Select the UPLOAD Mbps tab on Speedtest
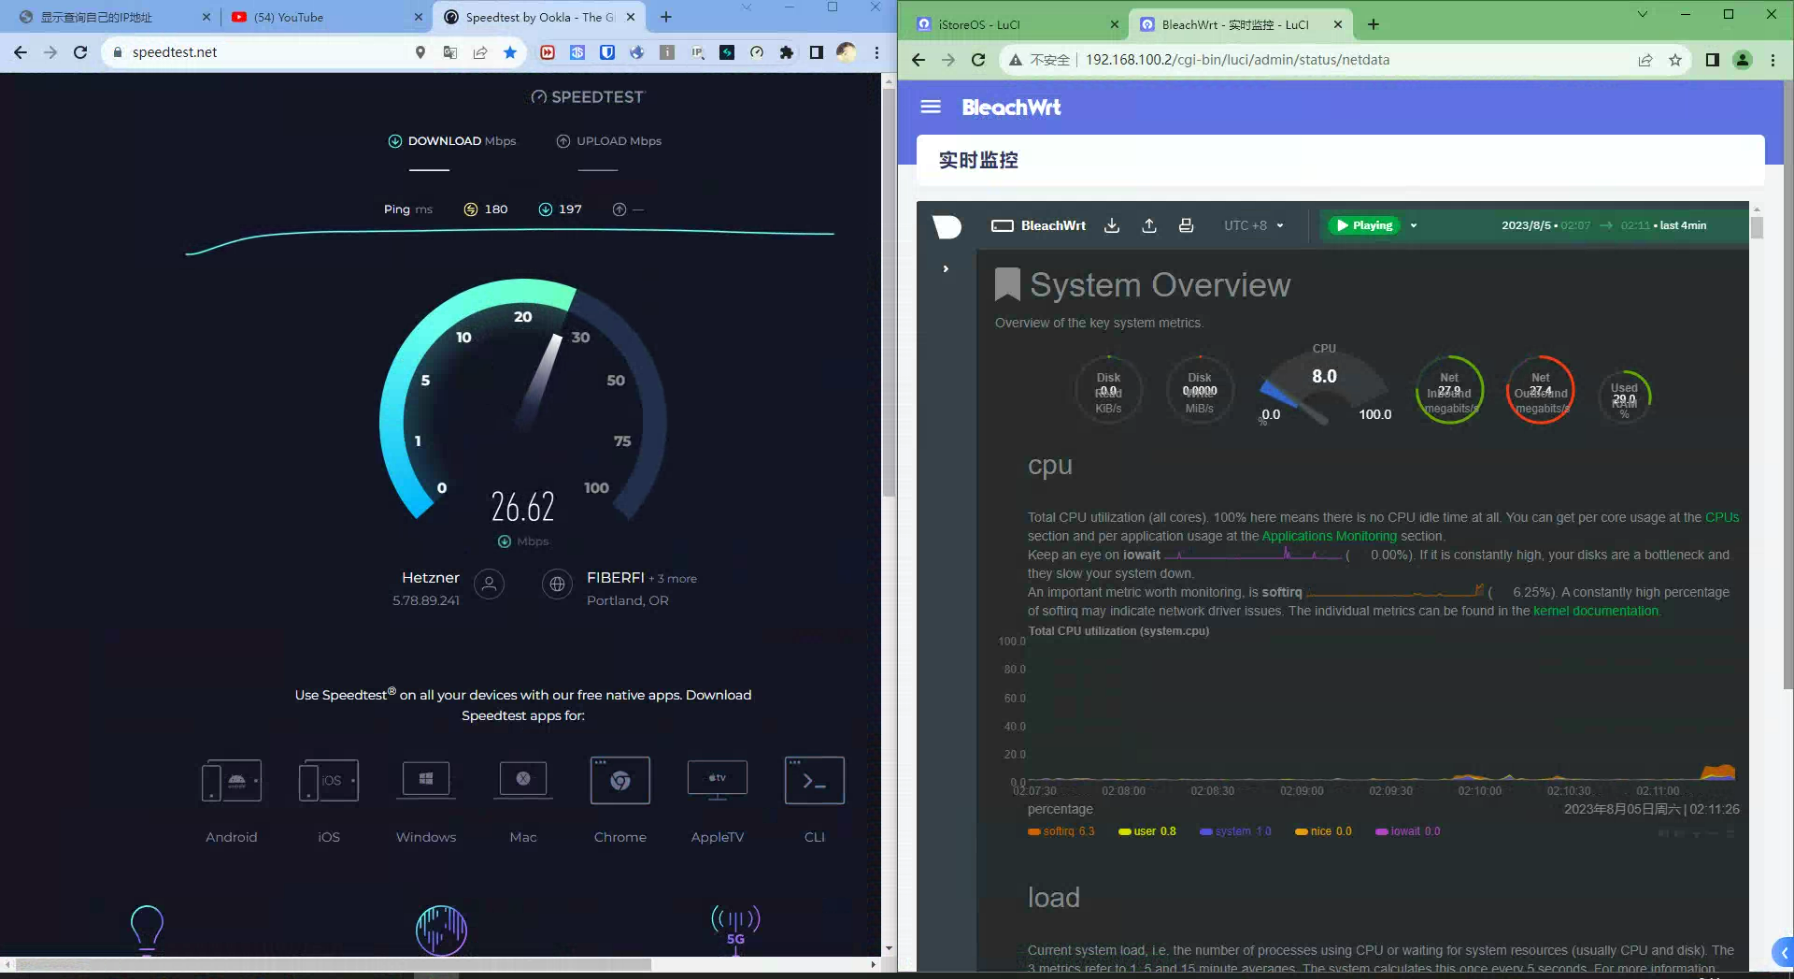Screen dimensions: 1794x979 tap(609, 141)
